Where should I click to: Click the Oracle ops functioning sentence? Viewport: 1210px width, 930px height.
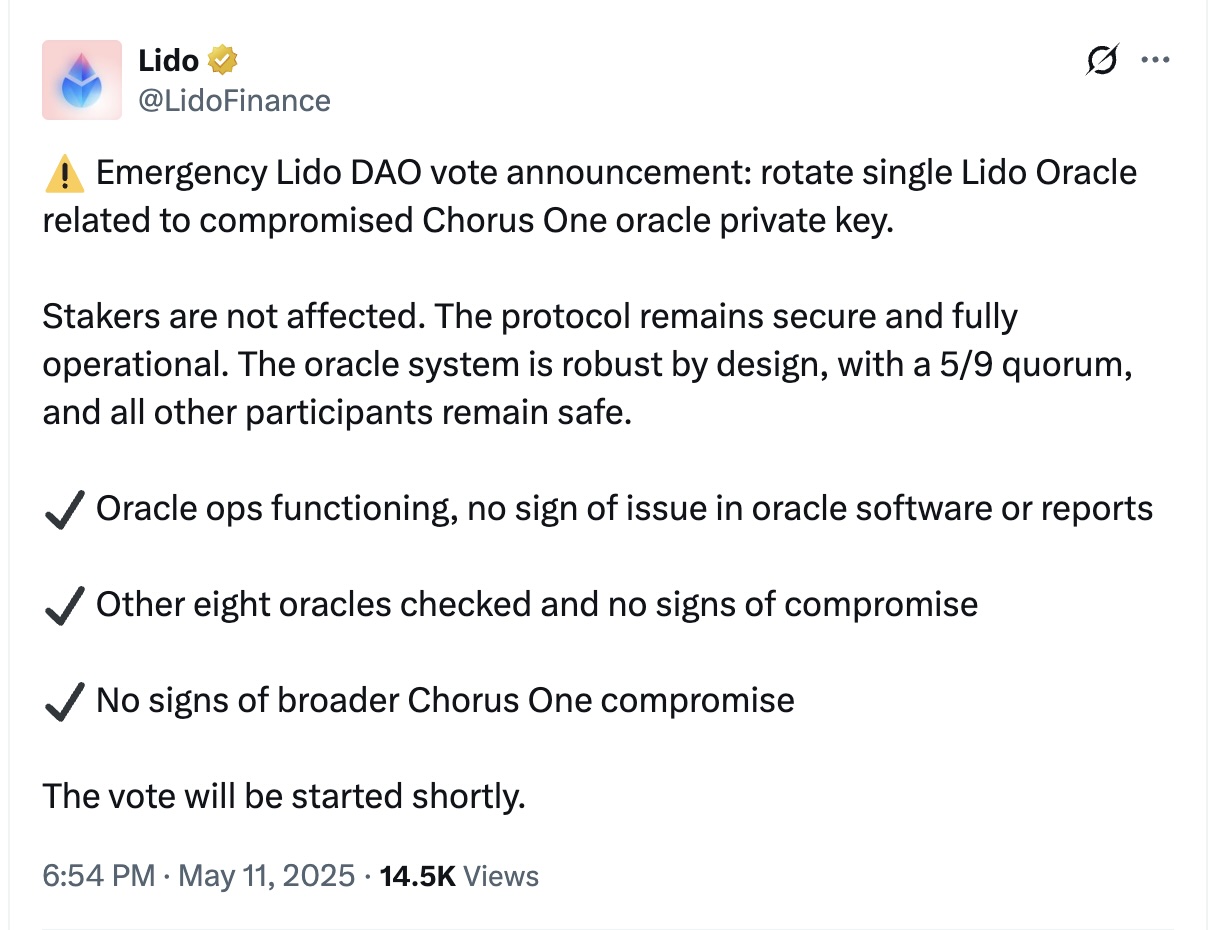click(624, 509)
